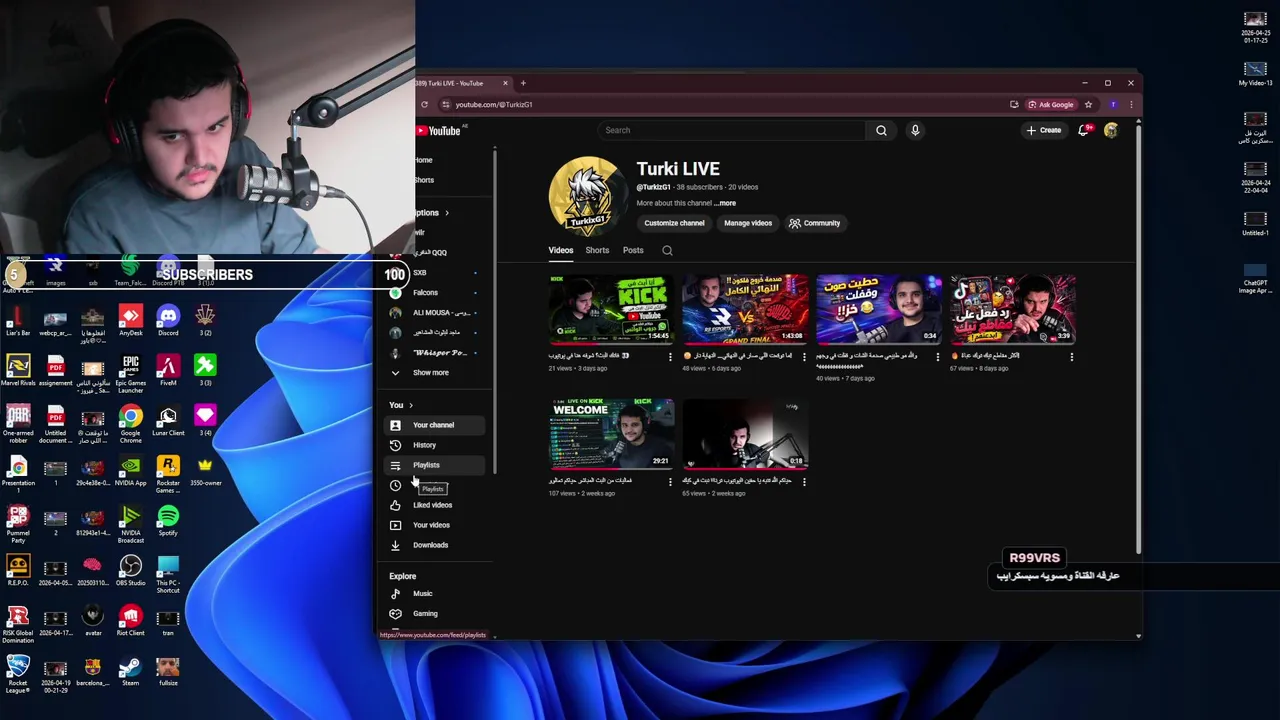Open options for the 0:18 video
The width and height of the screenshot is (1280, 720).
804,482
